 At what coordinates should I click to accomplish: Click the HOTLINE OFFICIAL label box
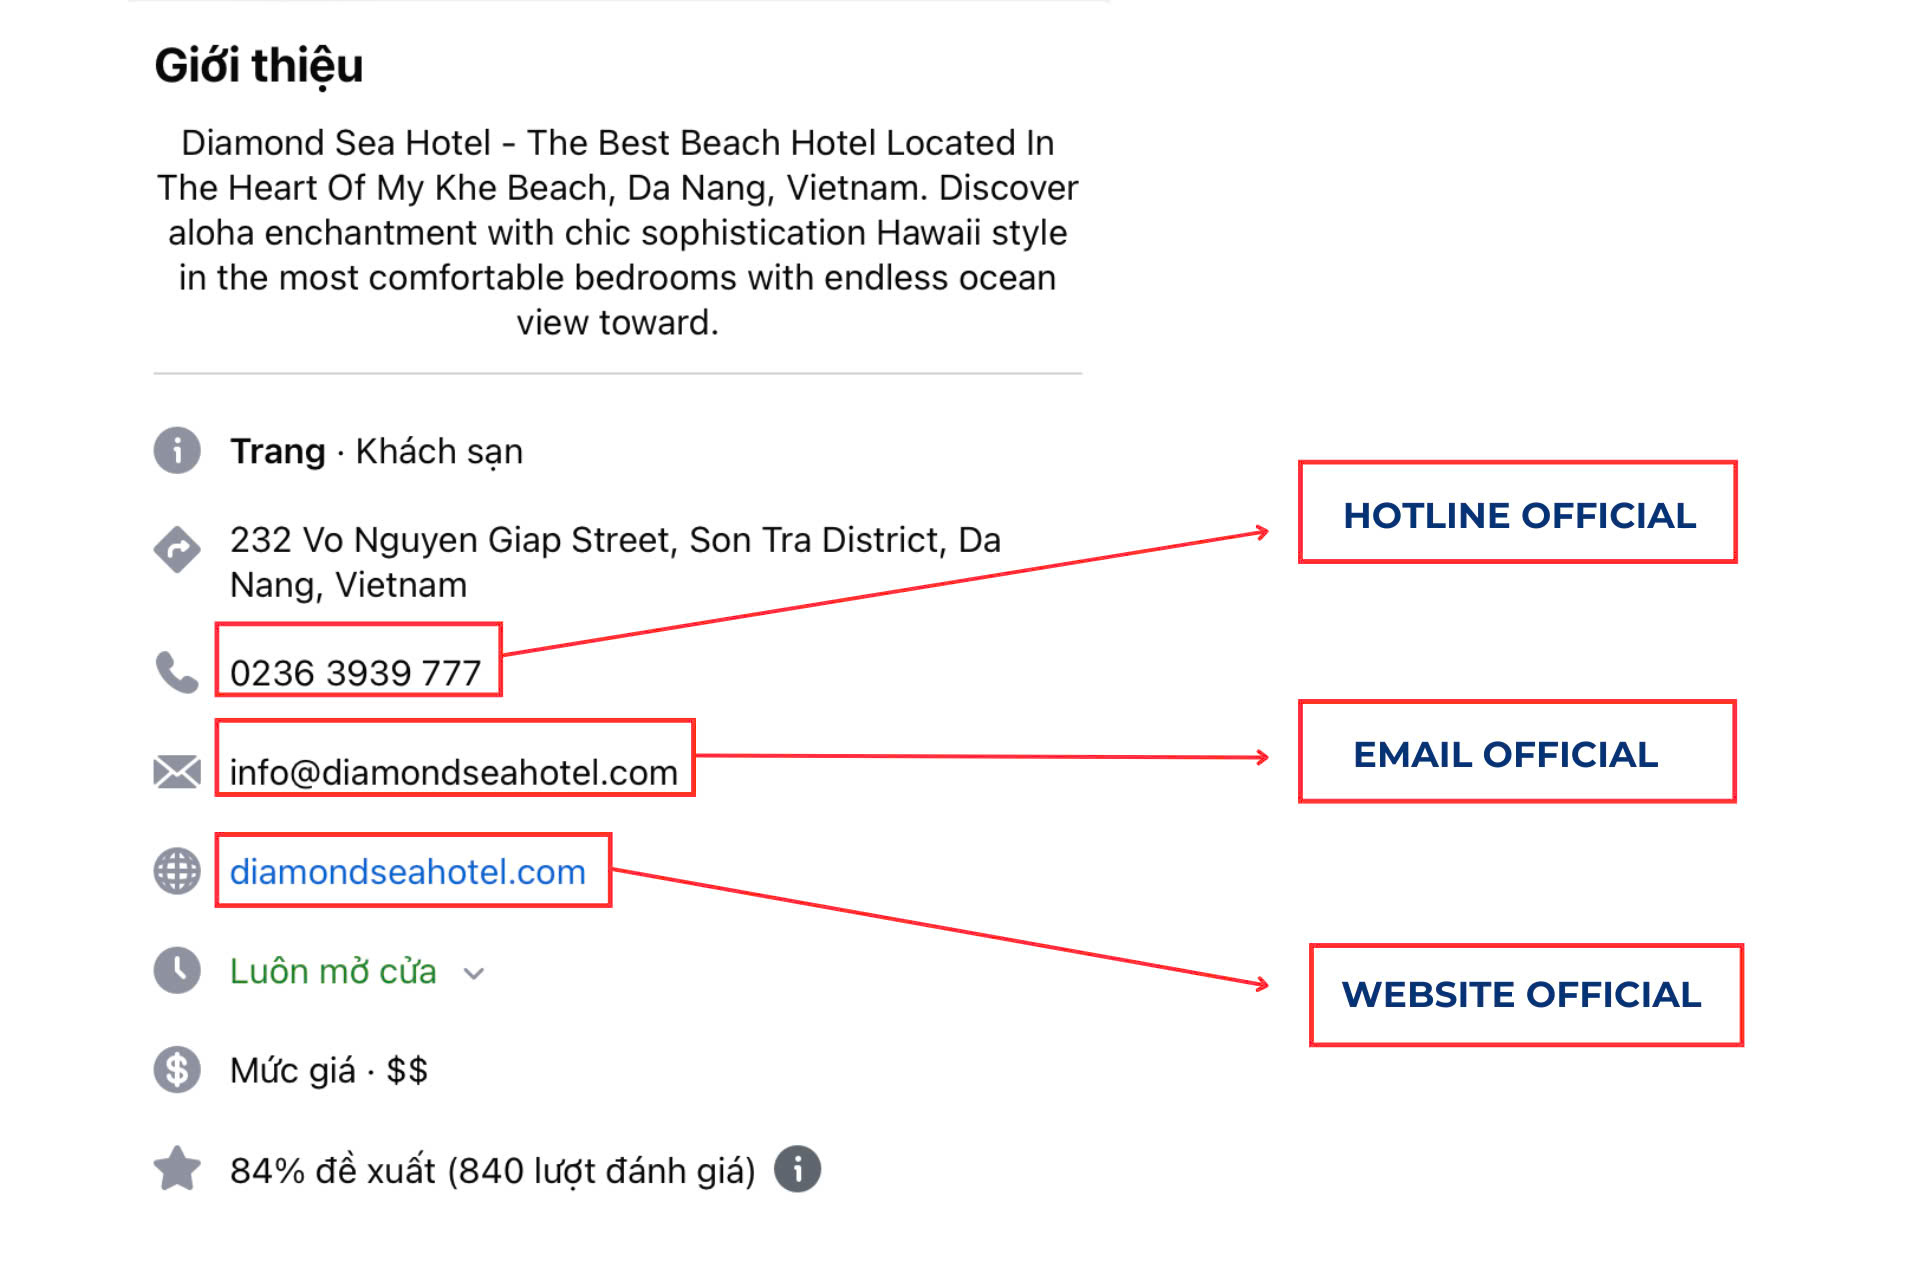pos(1517,514)
